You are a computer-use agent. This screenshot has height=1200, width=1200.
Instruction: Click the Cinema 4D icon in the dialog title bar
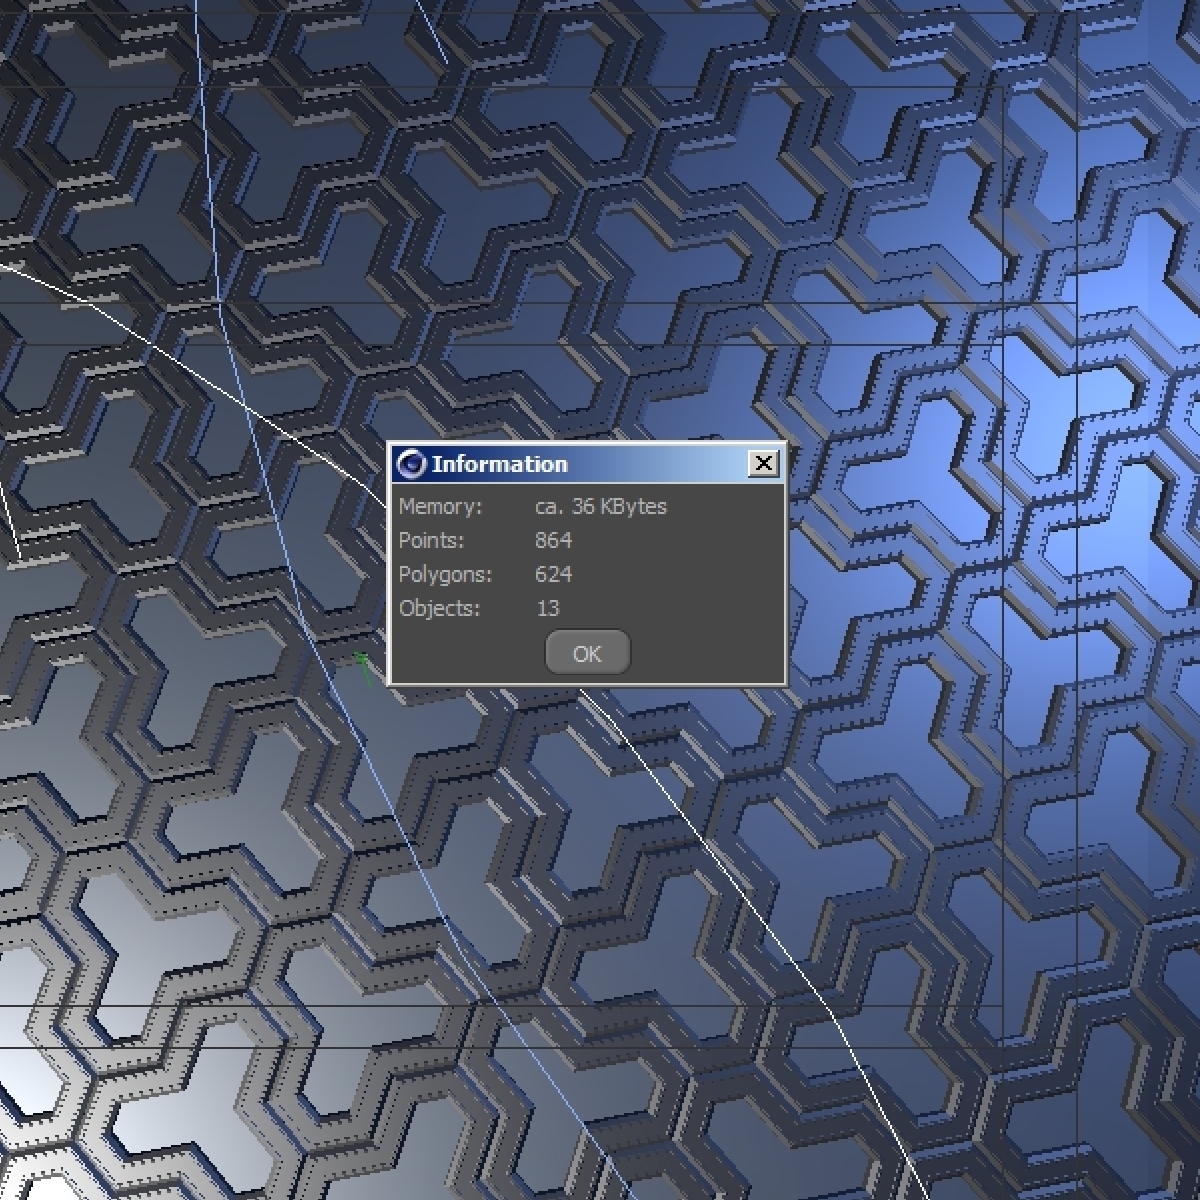coord(411,463)
